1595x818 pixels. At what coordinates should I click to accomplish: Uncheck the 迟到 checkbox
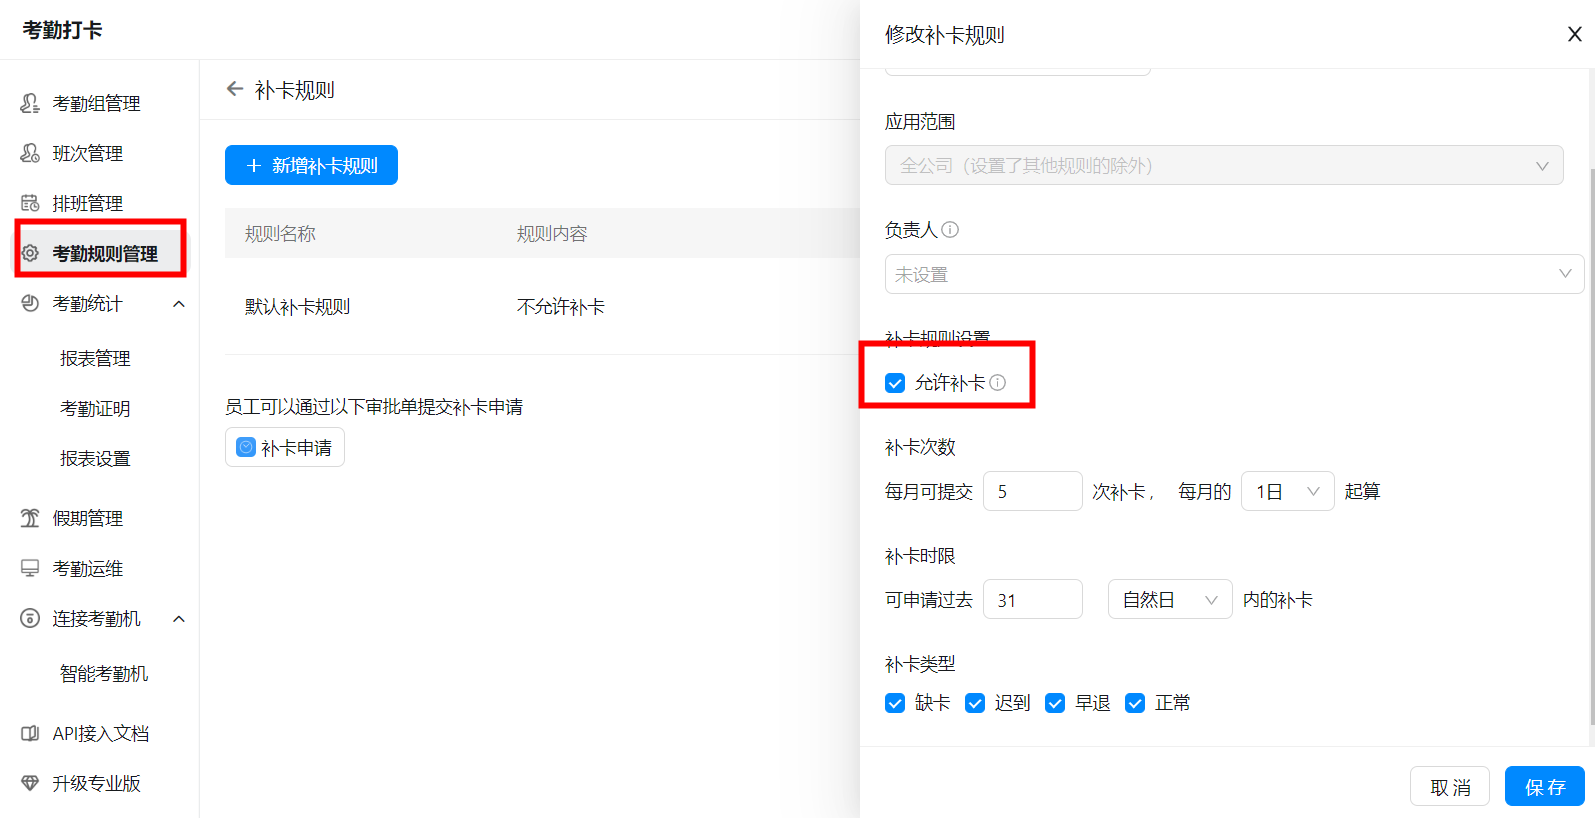[x=975, y=703]
